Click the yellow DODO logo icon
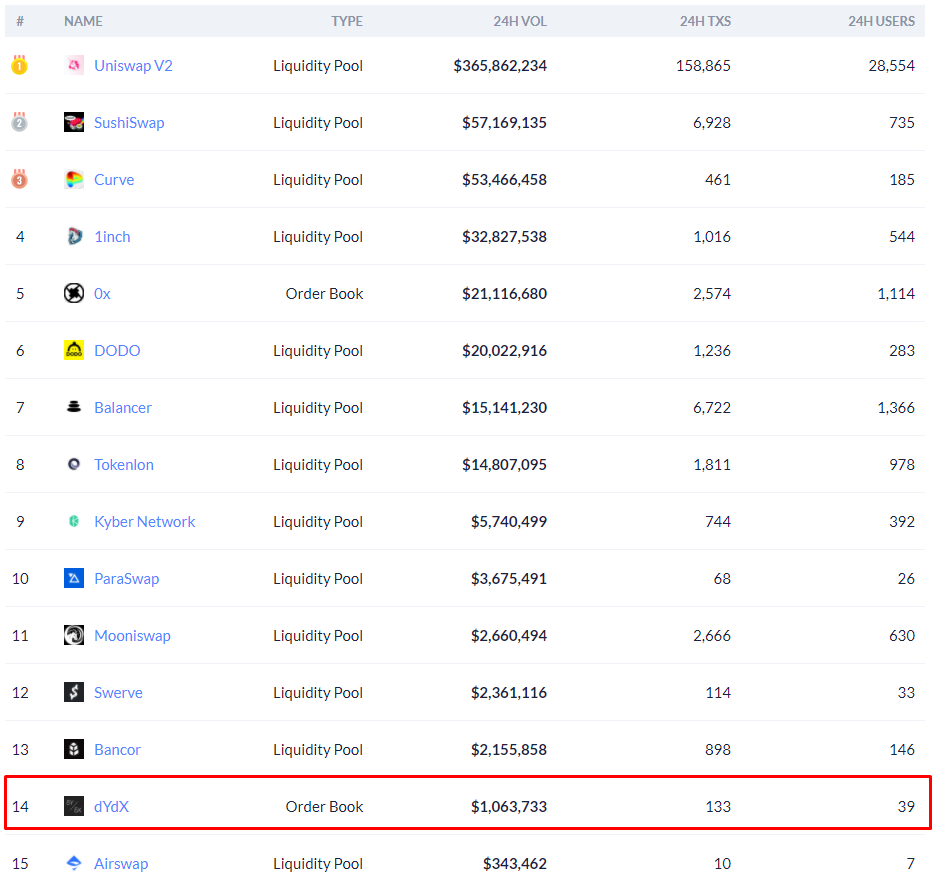The width and height of the screenshot is (937, 886). [x=74, y=350]
